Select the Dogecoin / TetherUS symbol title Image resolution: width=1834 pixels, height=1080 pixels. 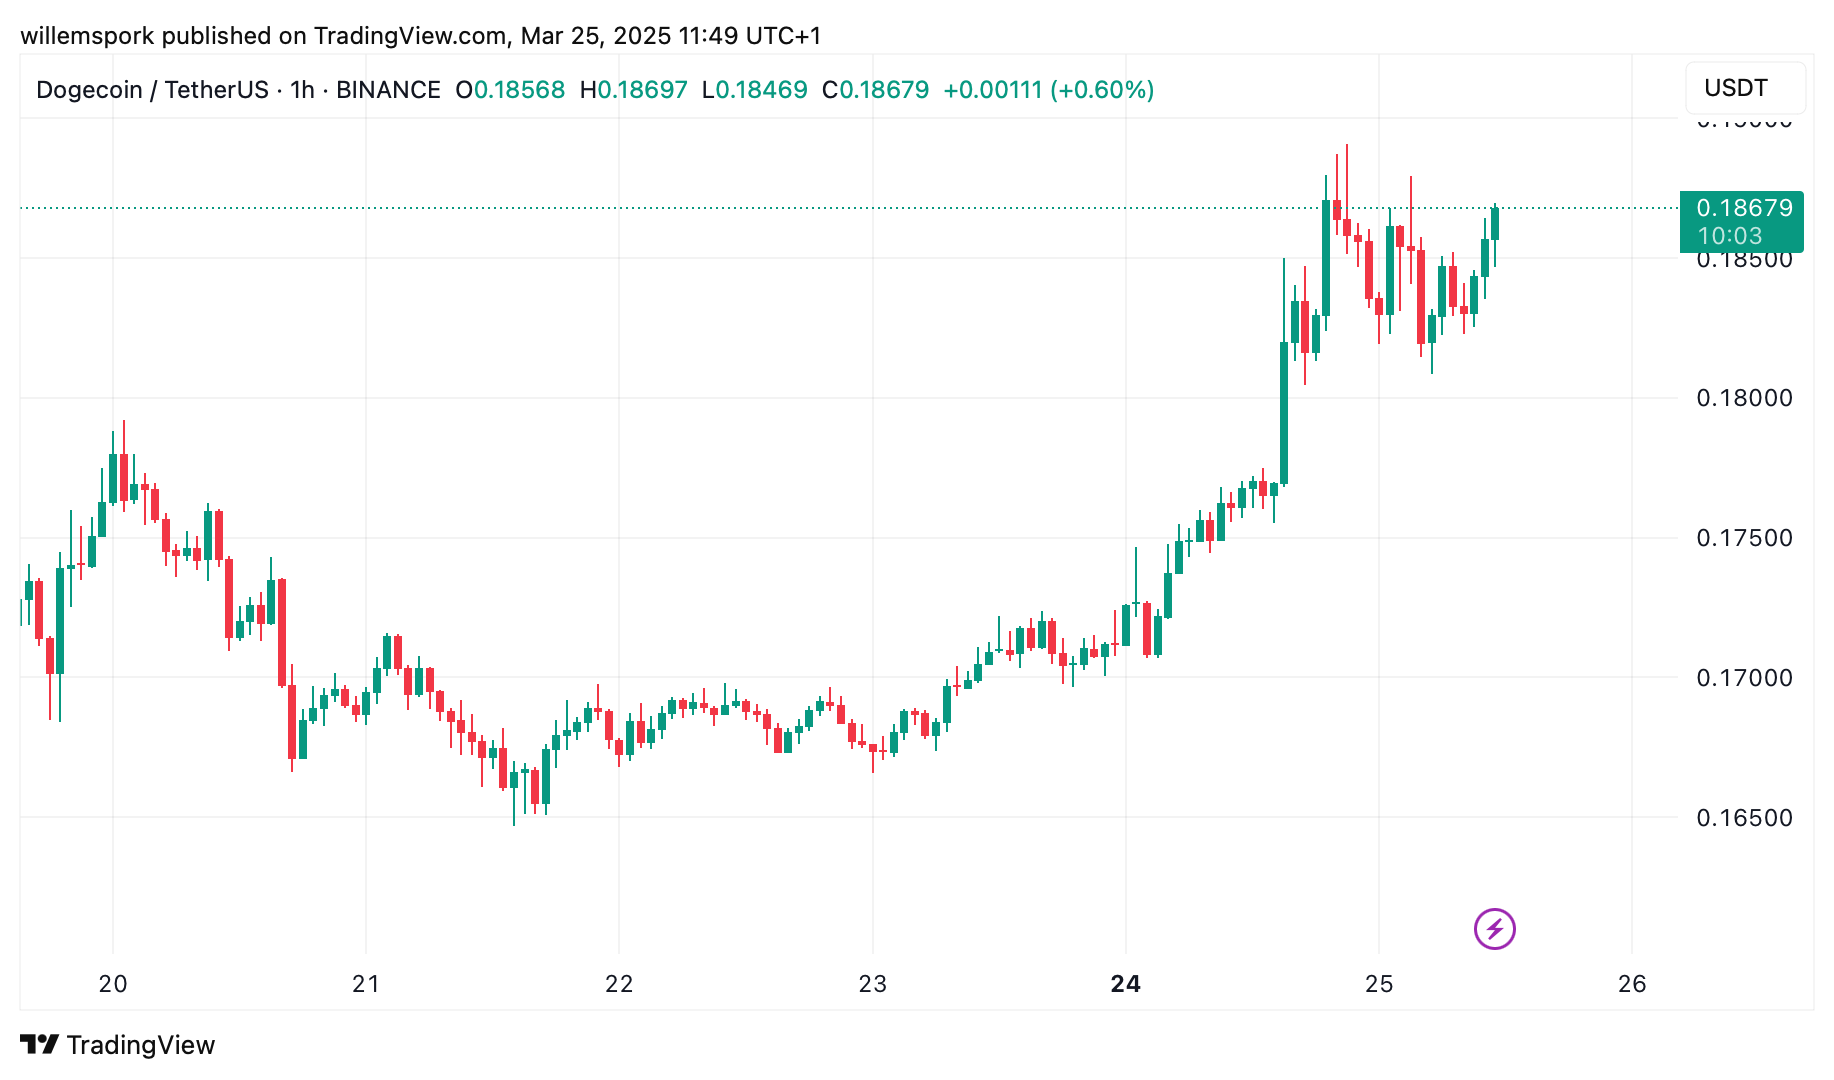pos(152,90)
